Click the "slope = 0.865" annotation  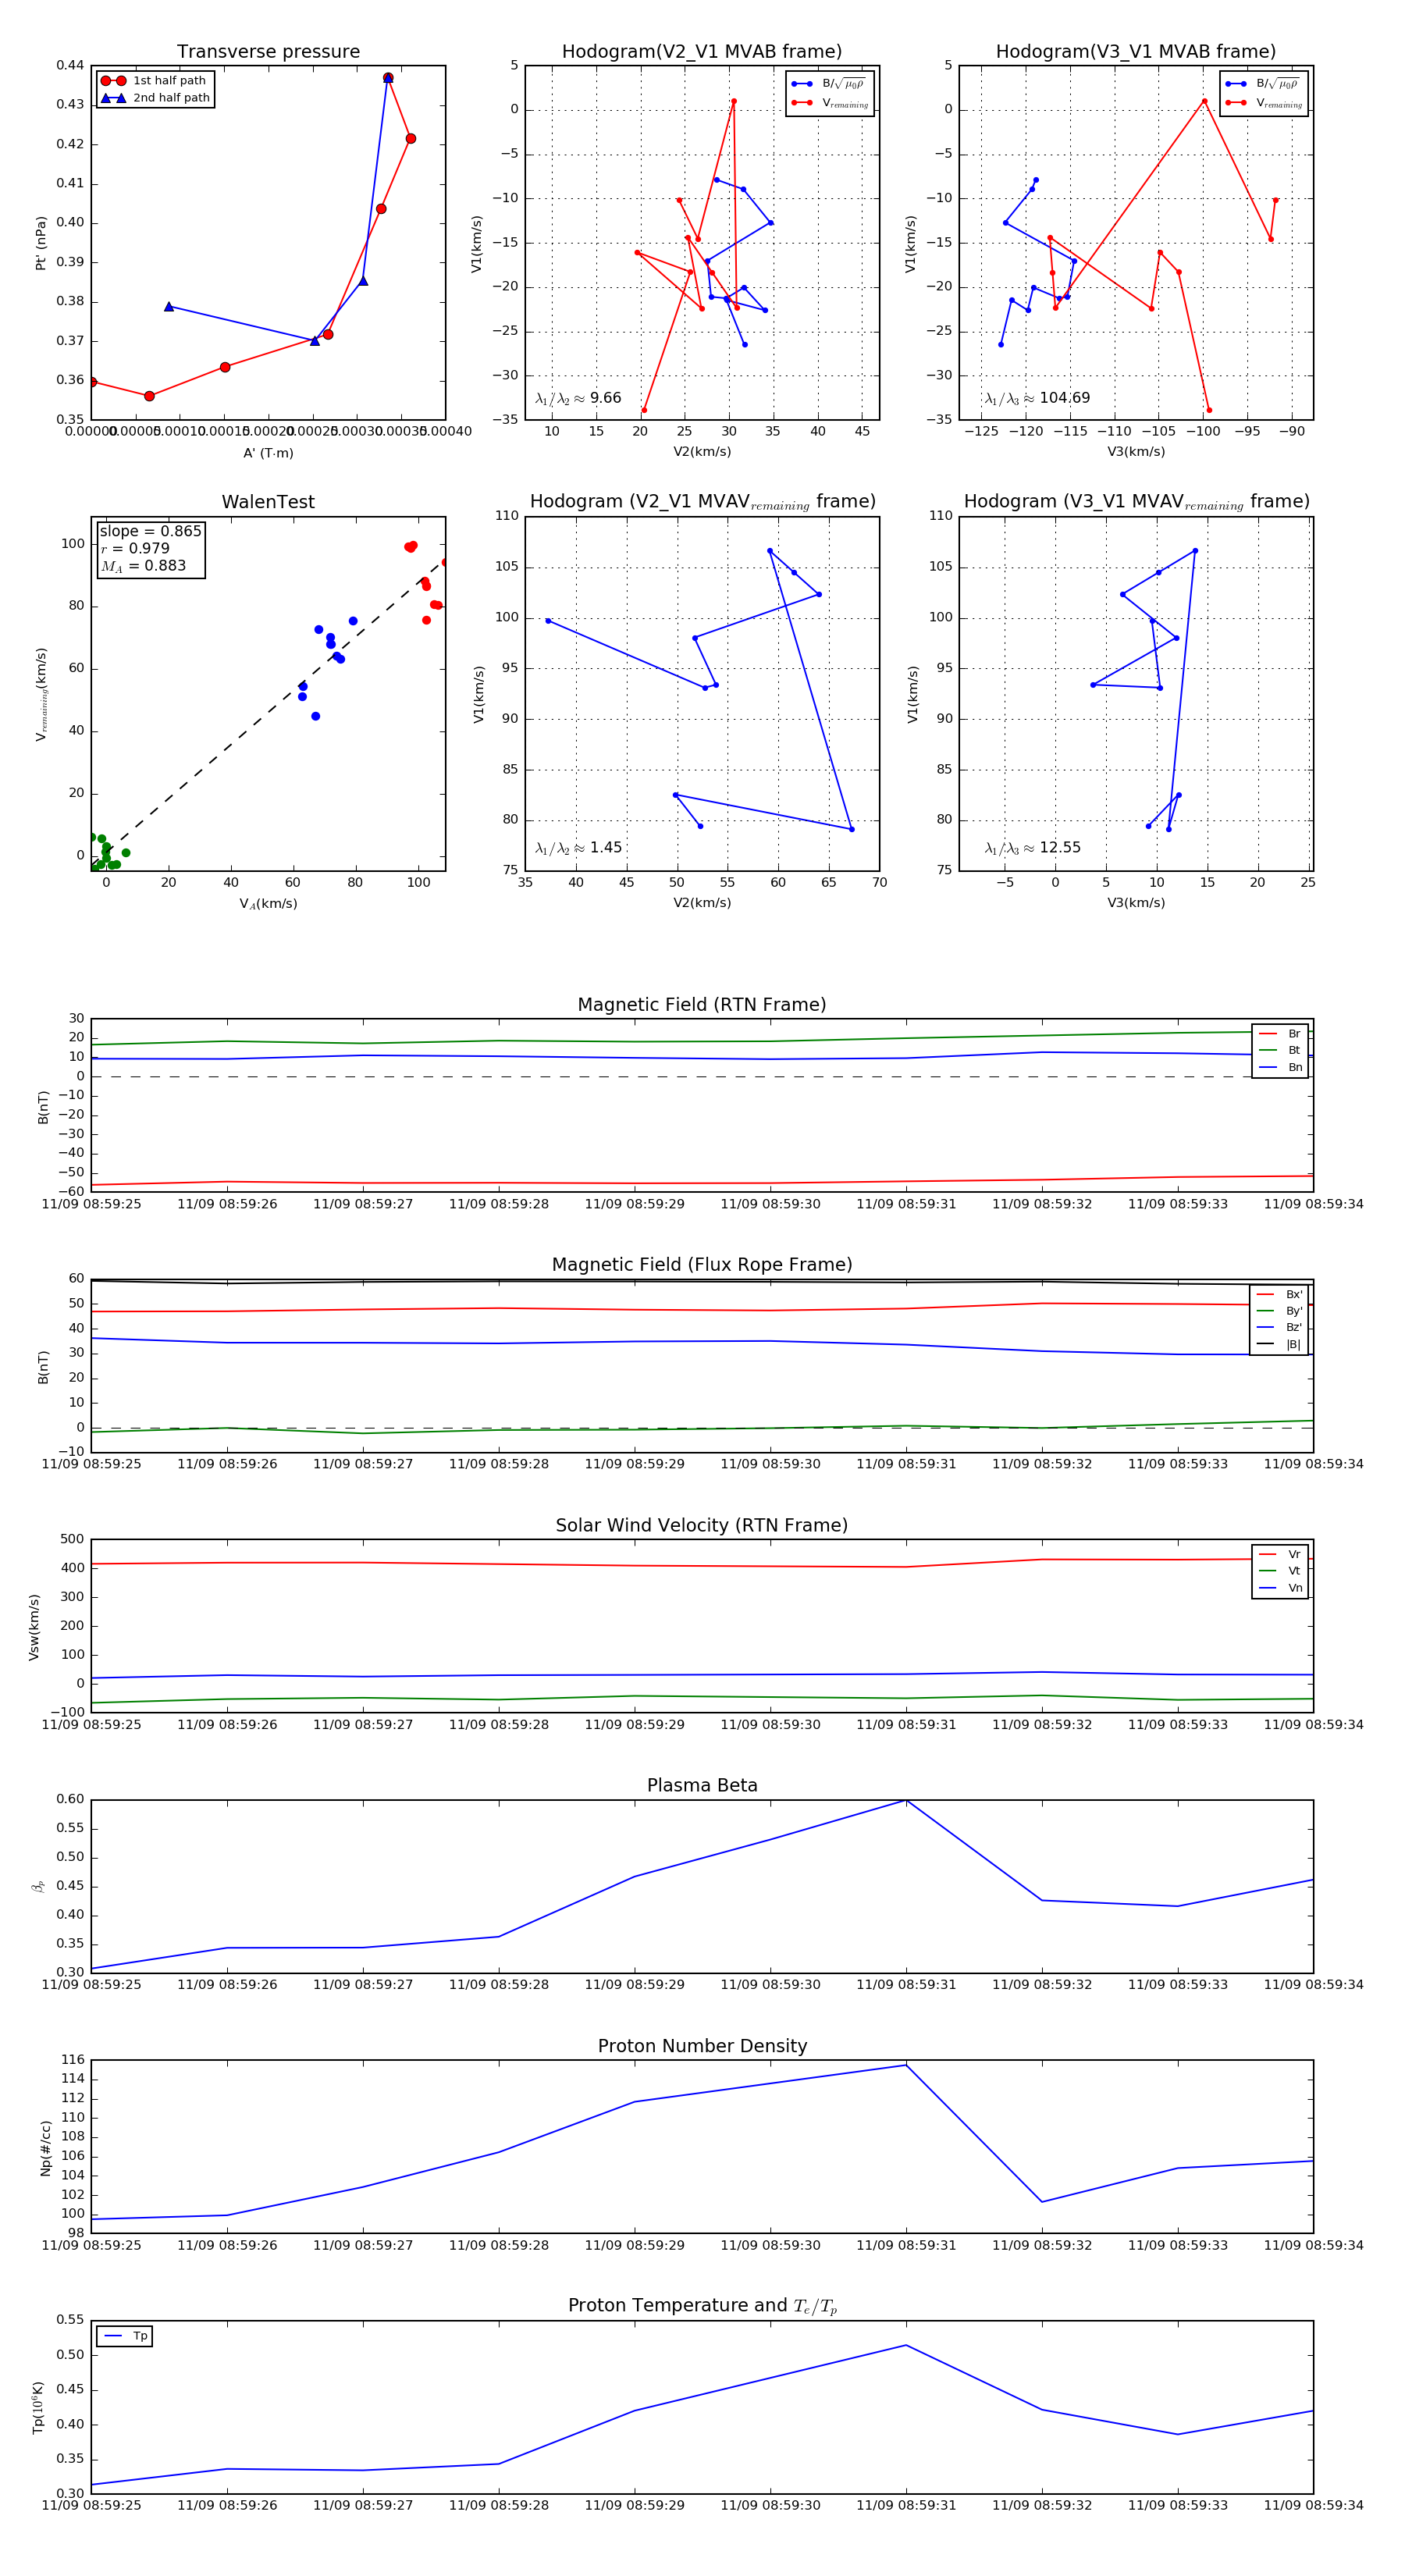[x=150, y=531]
